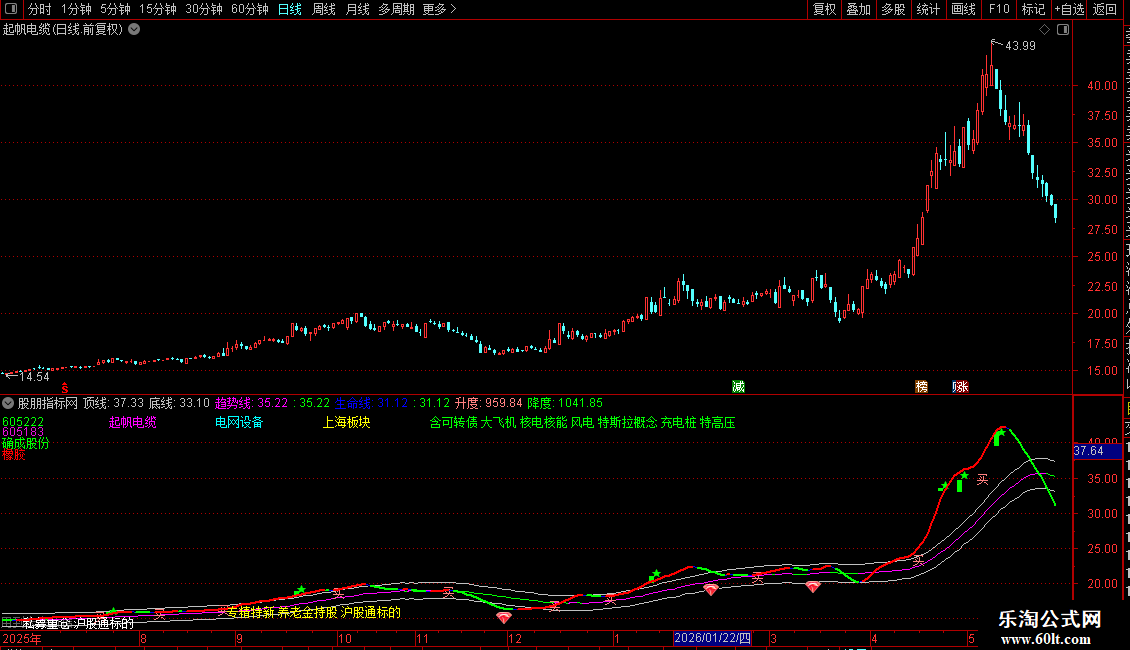This screenshot has height=650, width=1130.
Task: Click stock code 605222
Action: pyautogui.click(x=23, y=422)
